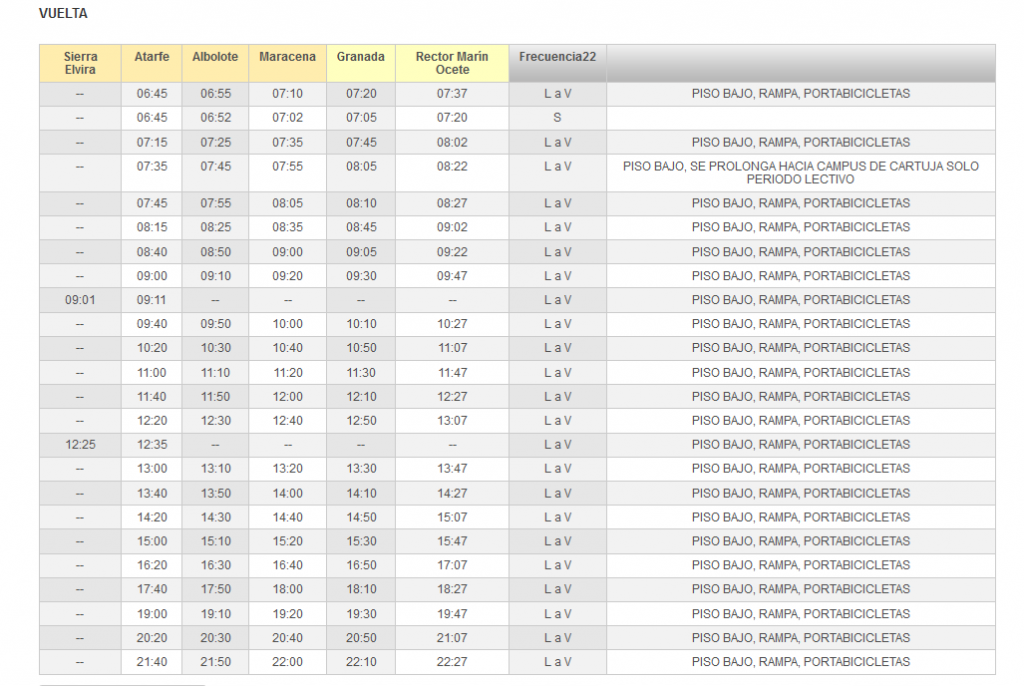Viewport: 1024px width, 686px height.
Task: Select the Atarfe column header
Action: point(151,57)
